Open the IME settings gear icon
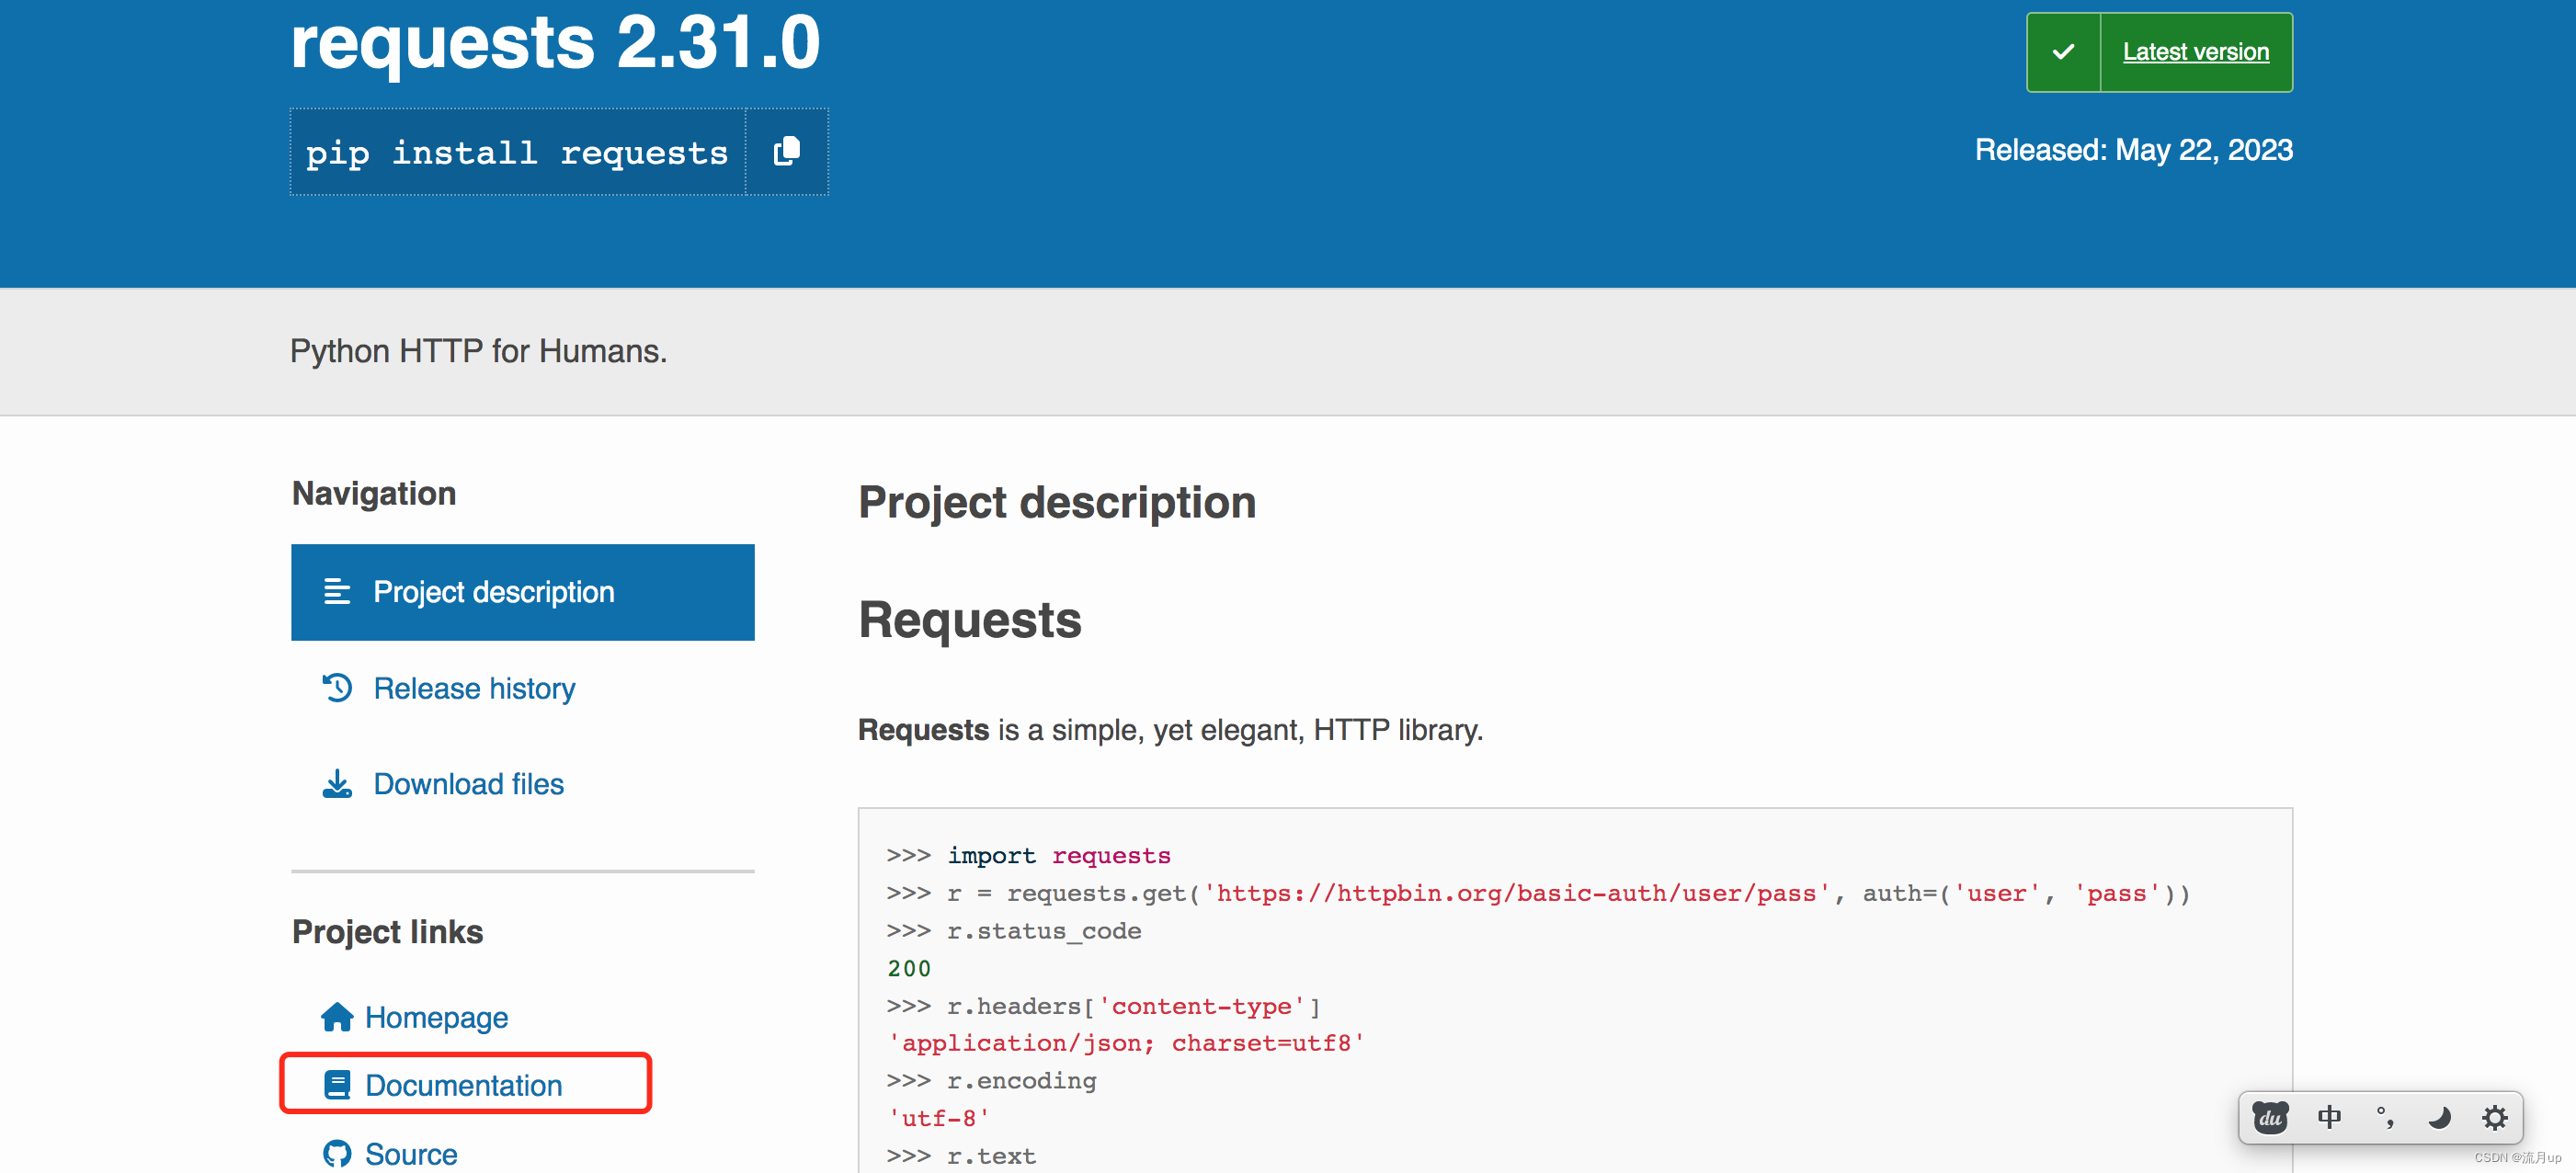Image resolution: width=2576 pixels, height=1173 pixels. pyautogui.click(x=2495, y=1117)
